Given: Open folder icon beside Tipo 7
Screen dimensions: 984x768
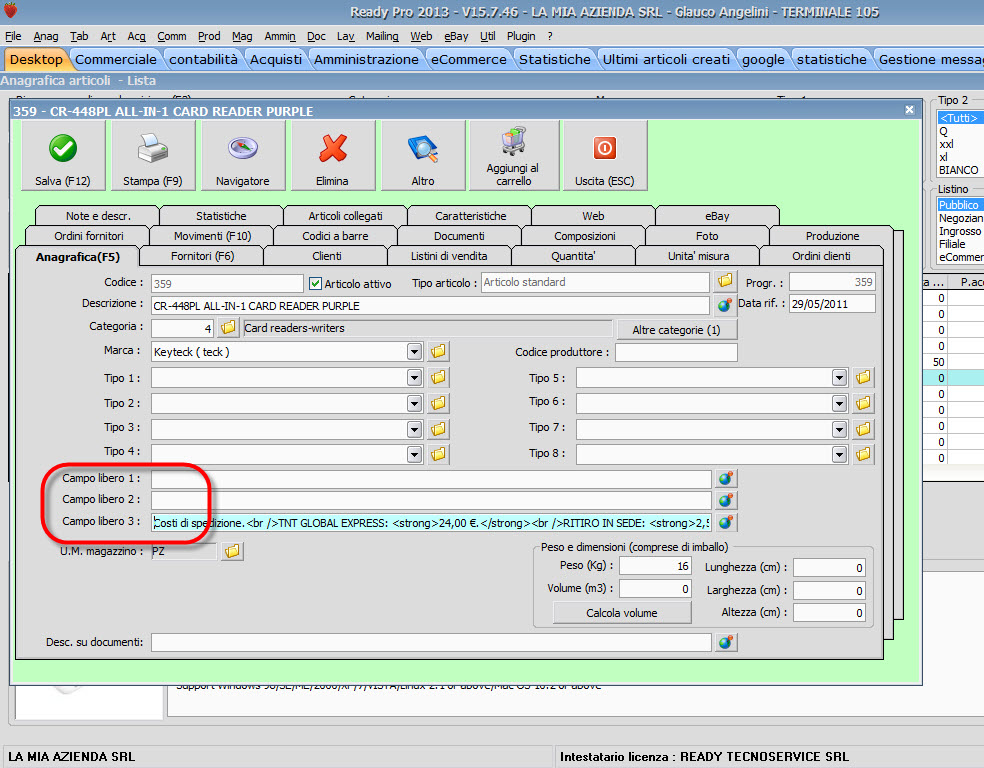Looking at the screenshot, I should (863, 429).
